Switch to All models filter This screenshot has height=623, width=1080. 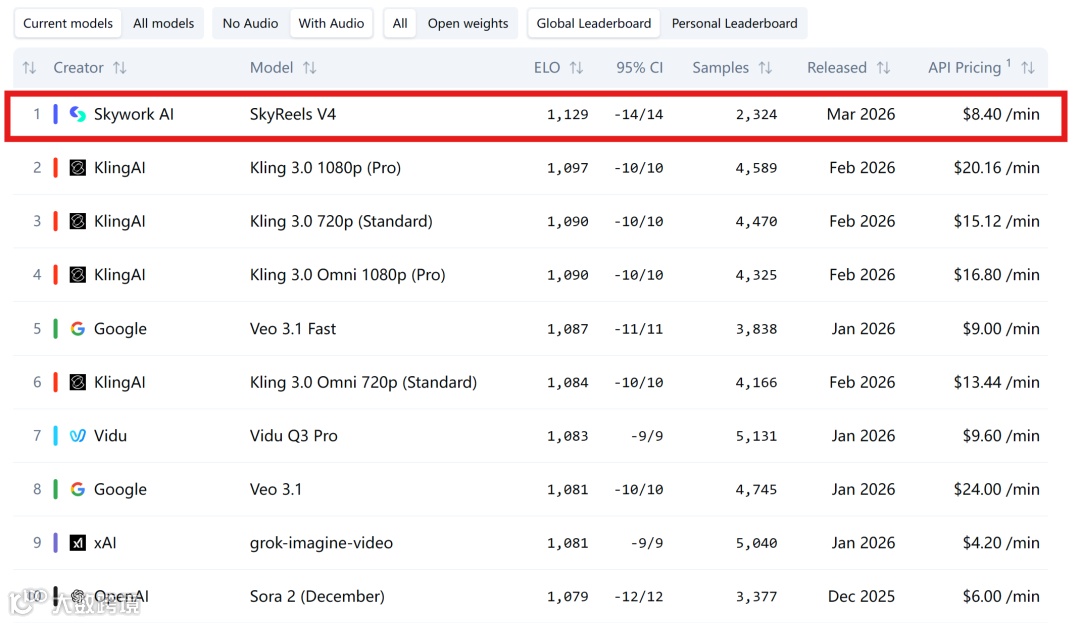(163, 23)
